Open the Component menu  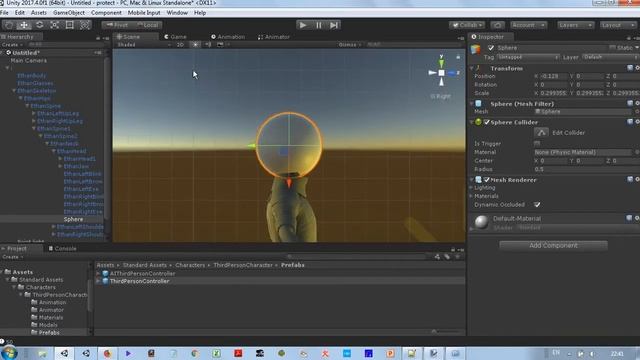106,13
